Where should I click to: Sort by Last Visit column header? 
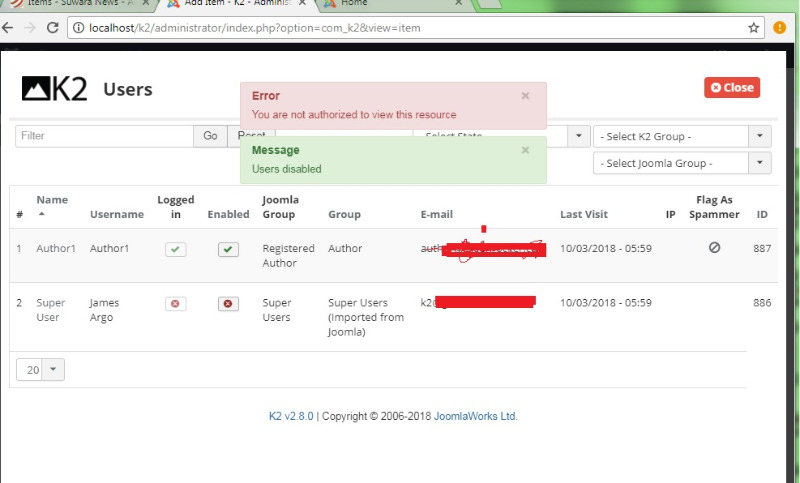pyautogui.click(x=584, y=214)
